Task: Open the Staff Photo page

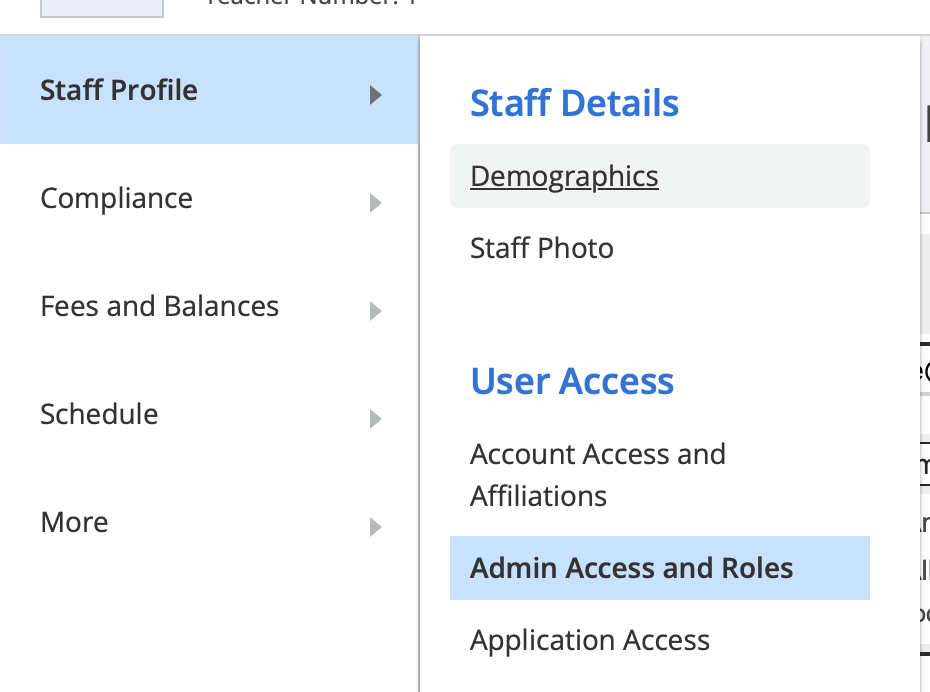Action: pos(541,248)
